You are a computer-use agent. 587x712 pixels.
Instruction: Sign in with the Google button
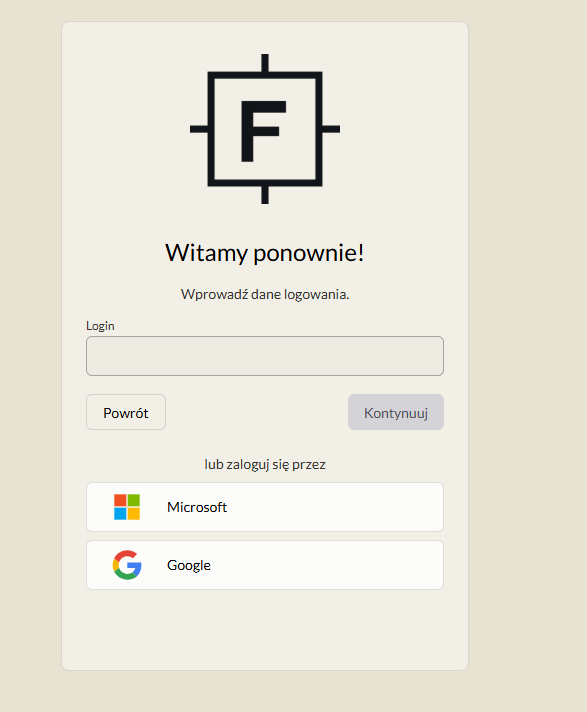tap(265, 565)
